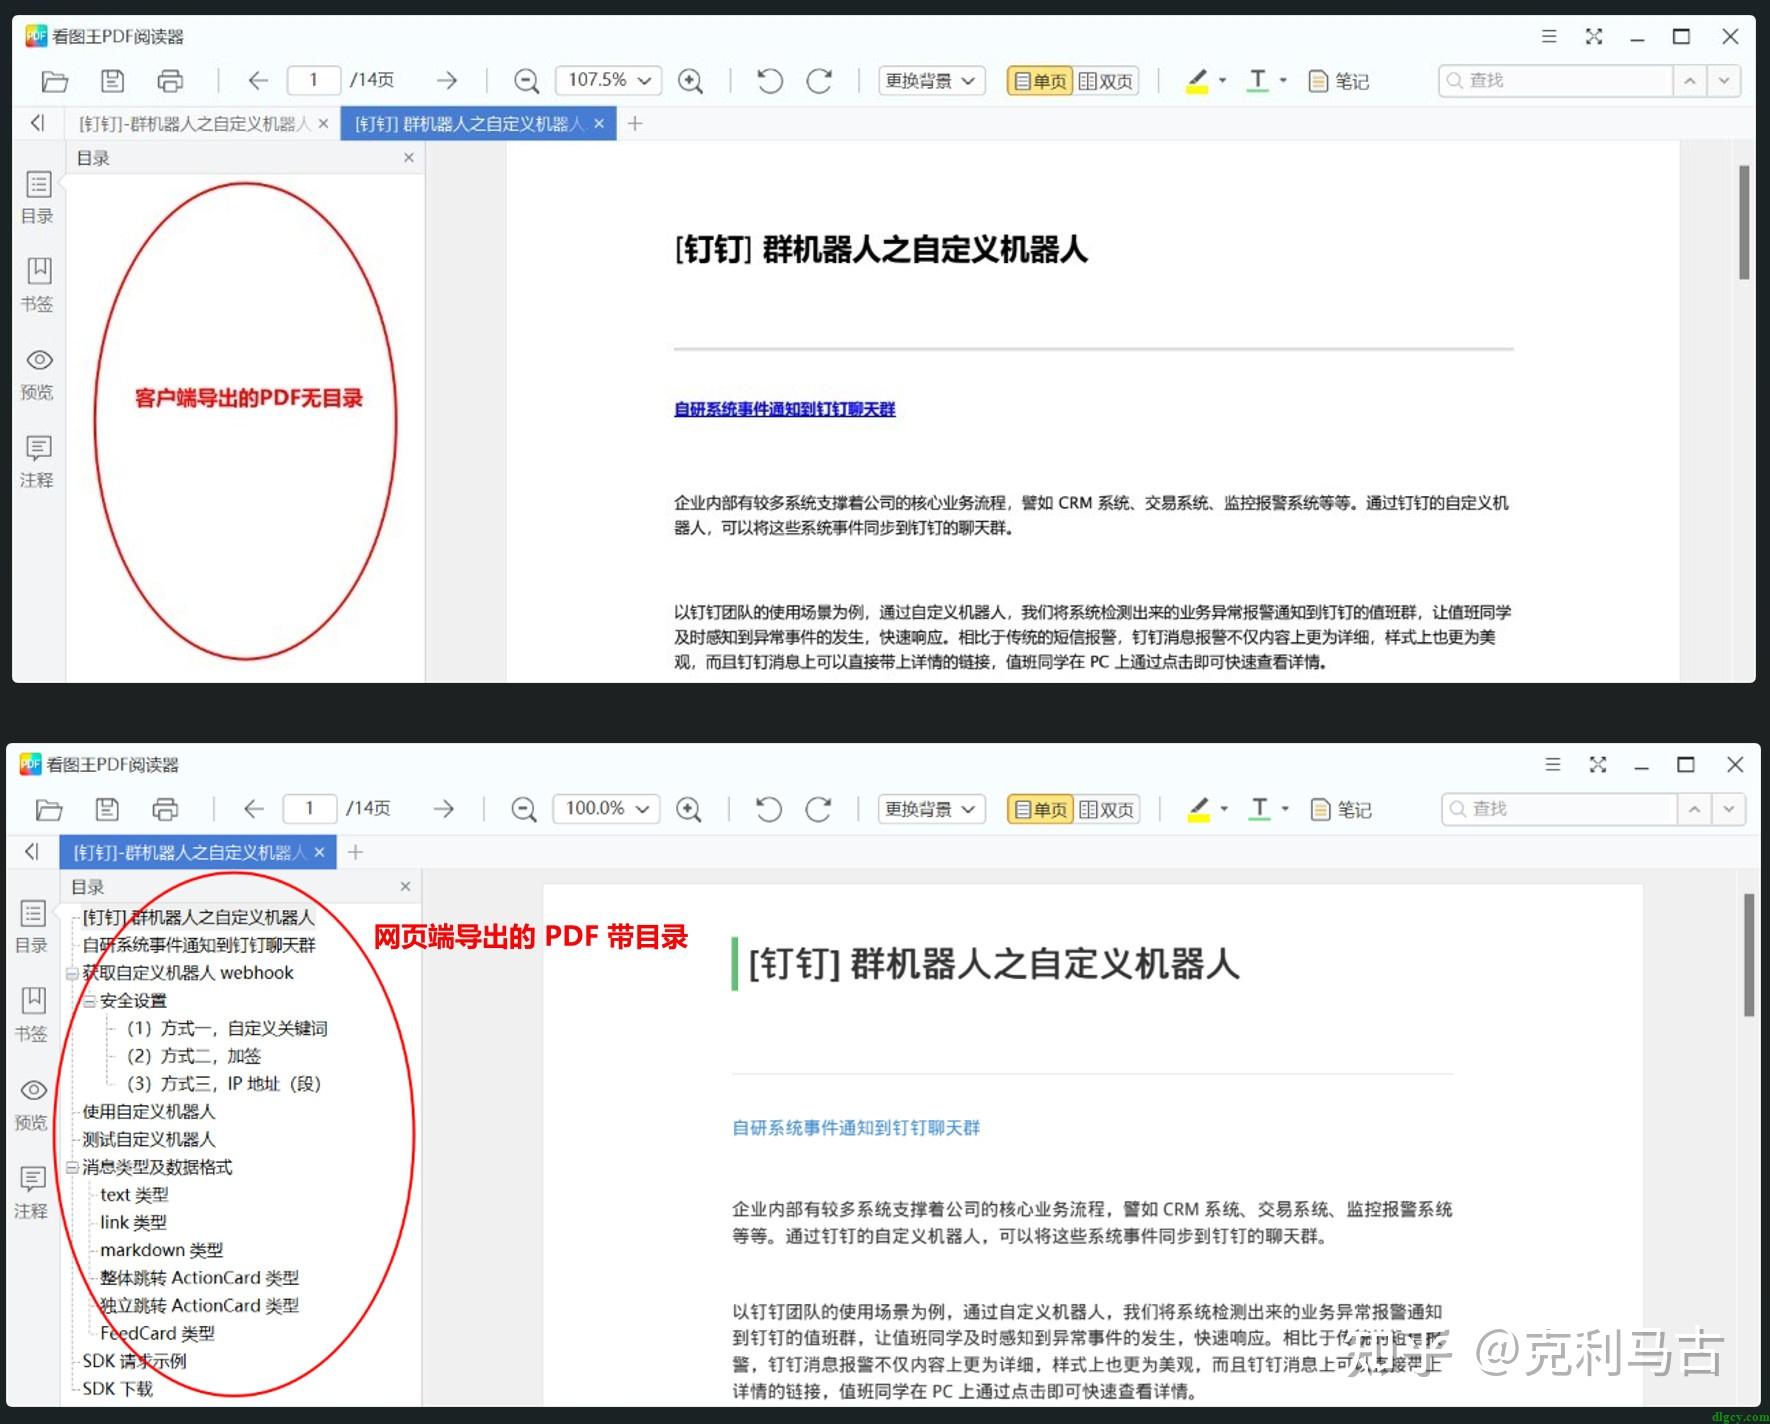Switch to 双页 double page in bottom window
1770x1424 pixels.
point(1106,809)
